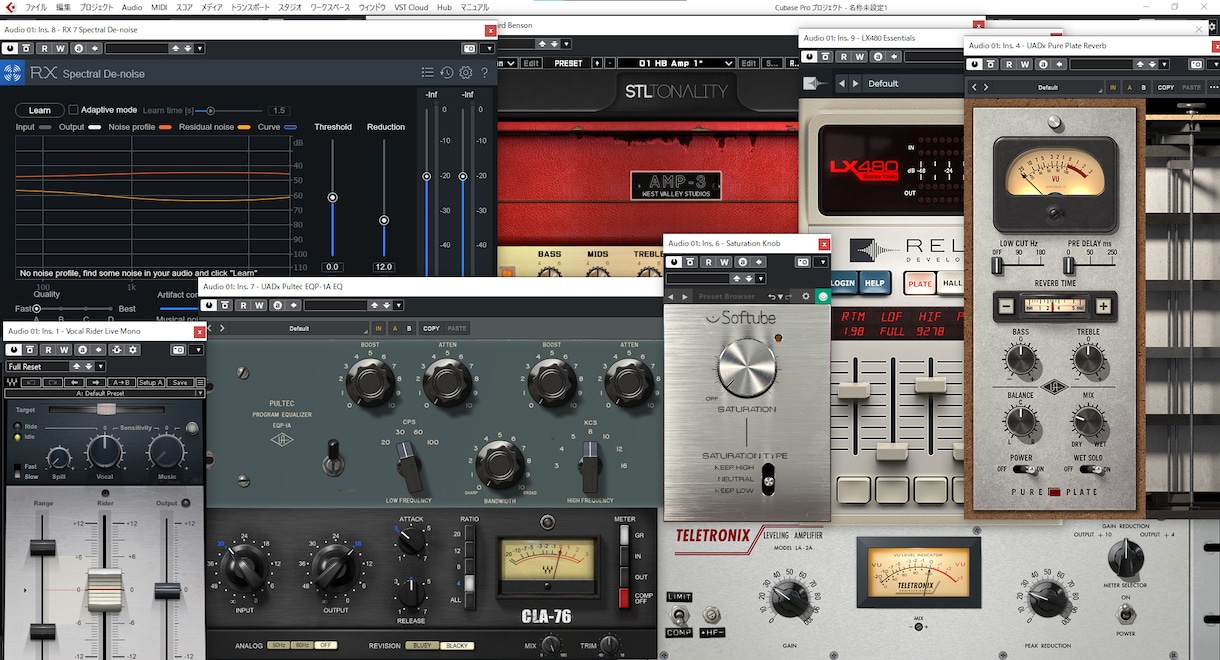This screenshot has height=660, width=1220.
Task: Open preset dropdown arrow in Pultec EQ header
Action: pyautogui.click(x=399, y=305)
